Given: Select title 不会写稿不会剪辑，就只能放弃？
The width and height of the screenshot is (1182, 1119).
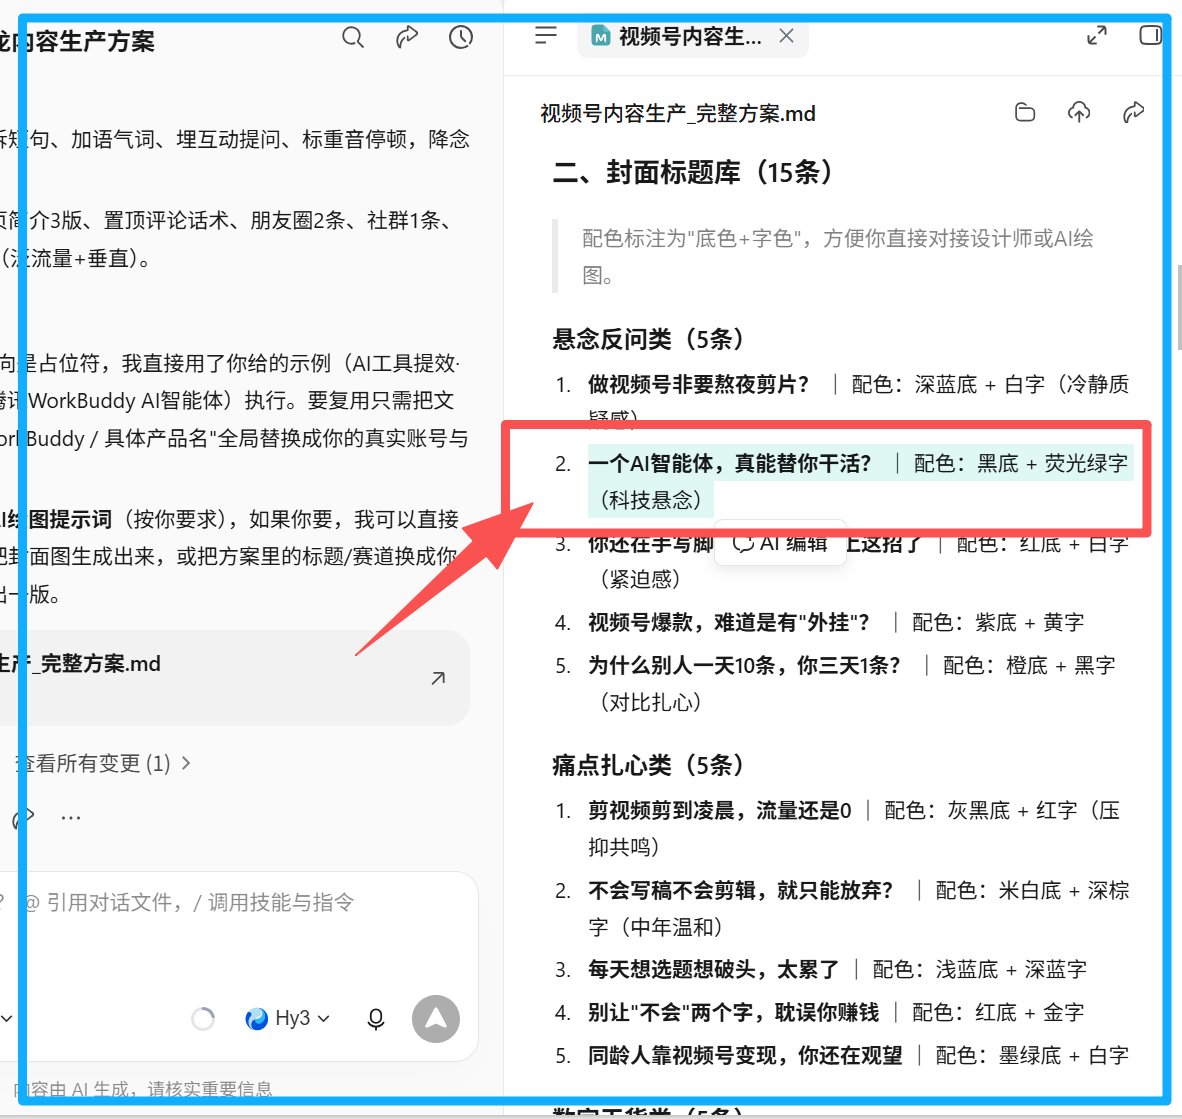Looking at the screenshot, I should click(x=740, y=891).
